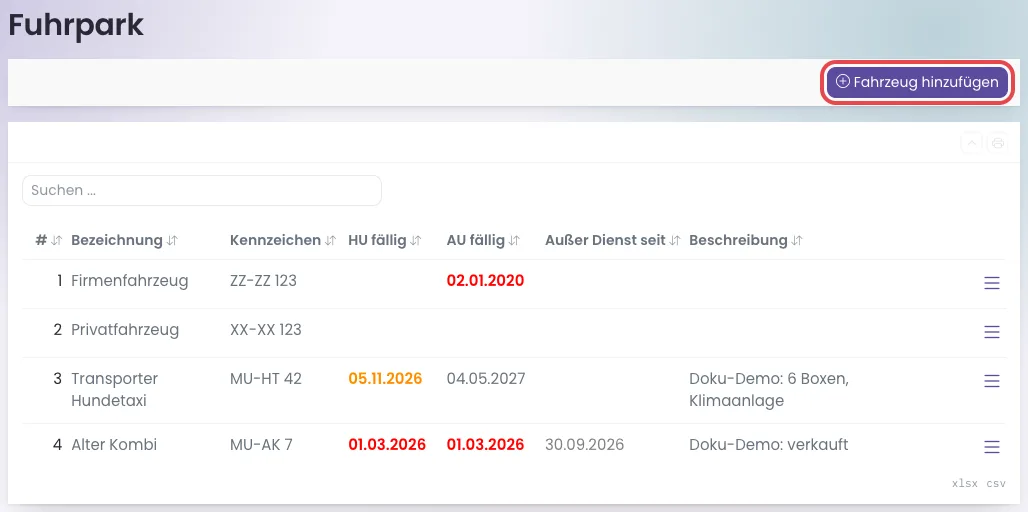Click the Außer Dienst date 30.09.2026
The width and height of the screenshot is (1028, 512).
pyautogui.click(x=584, y=445)
